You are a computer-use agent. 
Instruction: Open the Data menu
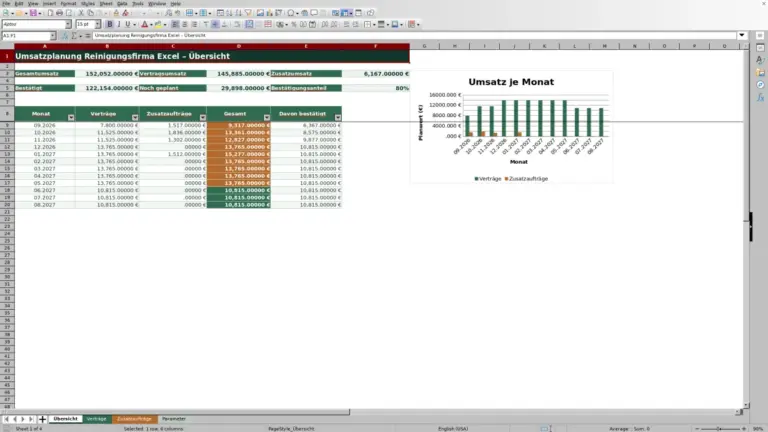122,3
